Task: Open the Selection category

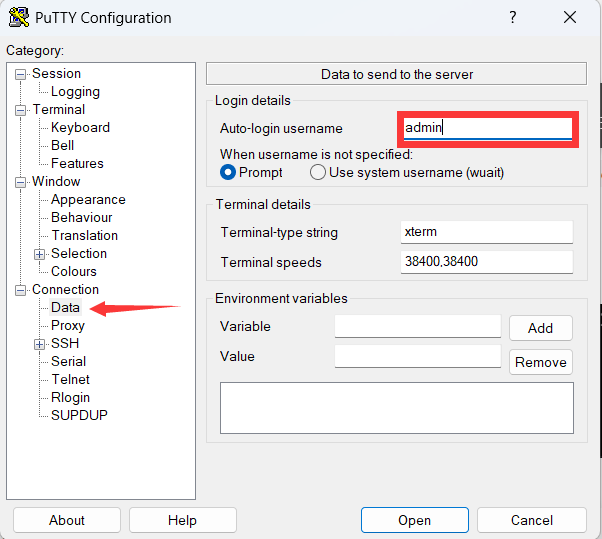Action: point(79,253)
